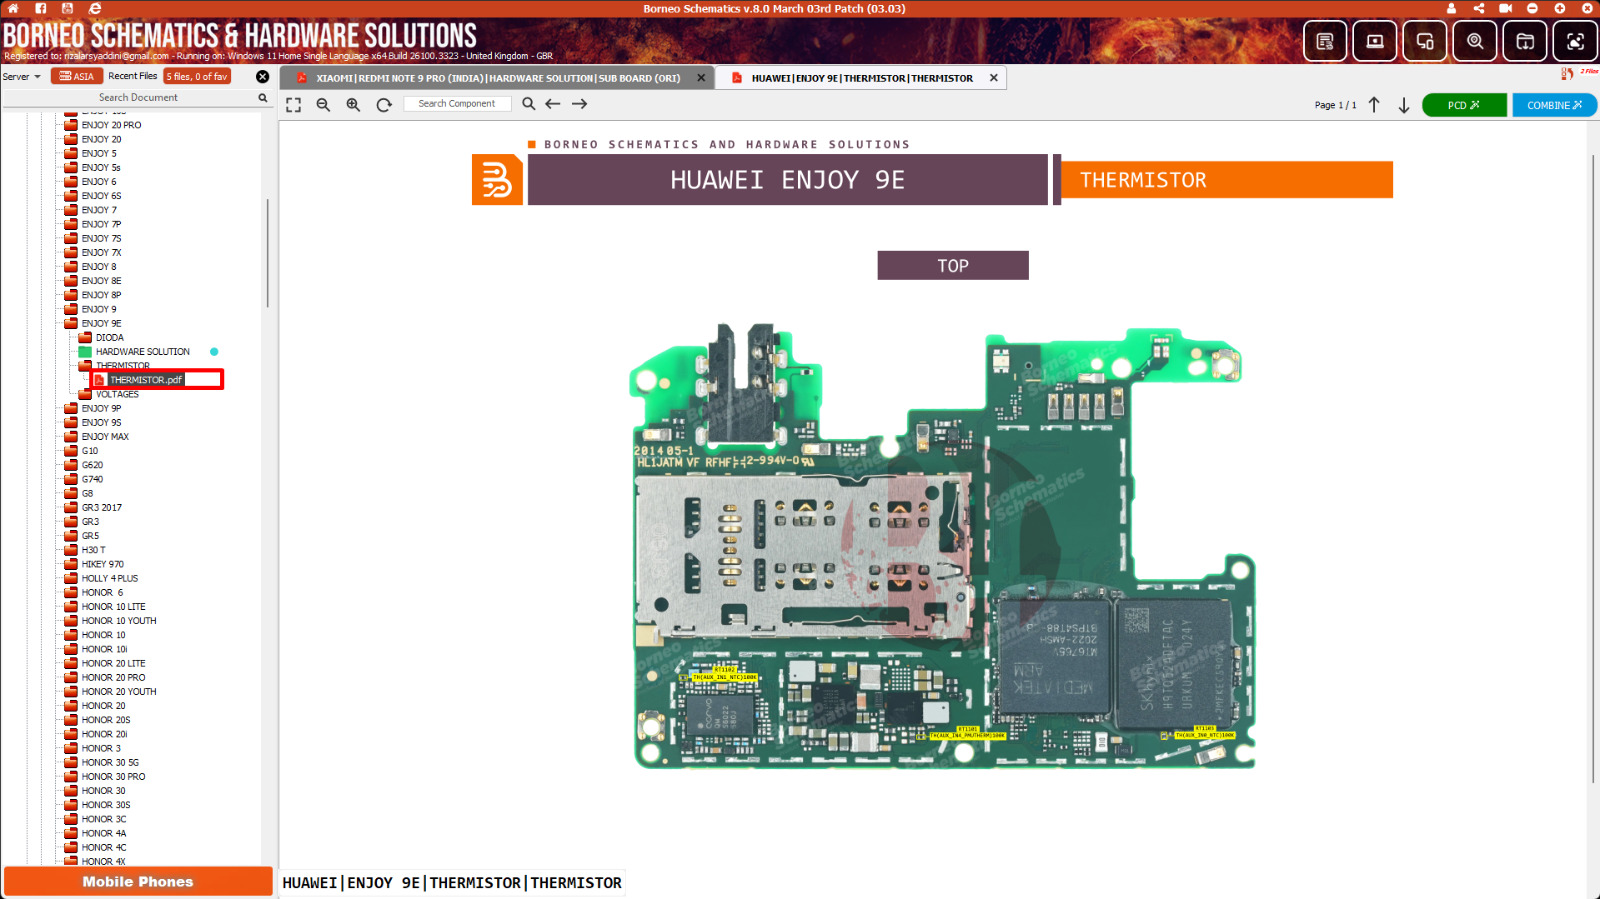Open the laptop schematics tool button

(x=1375, y=41)
